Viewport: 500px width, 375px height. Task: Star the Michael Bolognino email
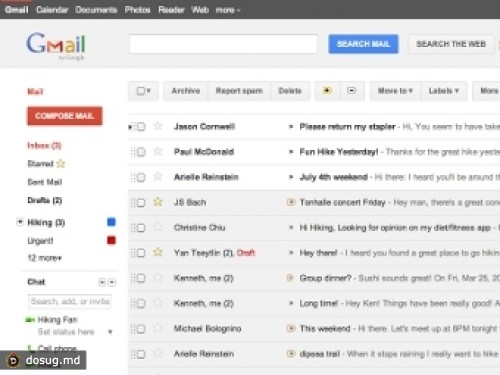[158, 328]
